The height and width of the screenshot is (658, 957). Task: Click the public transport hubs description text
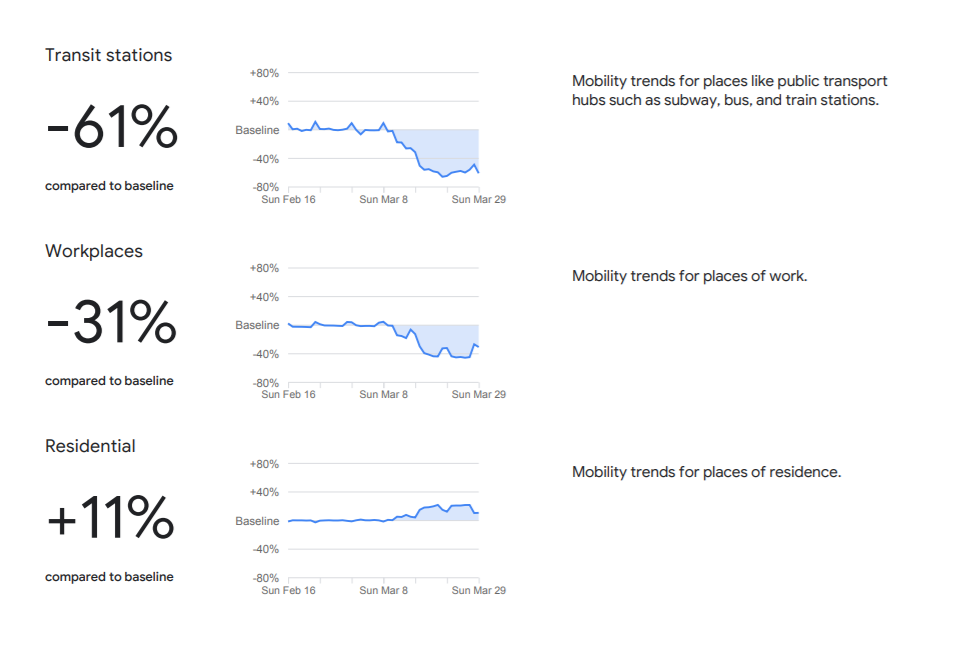[x=729, y=90]
